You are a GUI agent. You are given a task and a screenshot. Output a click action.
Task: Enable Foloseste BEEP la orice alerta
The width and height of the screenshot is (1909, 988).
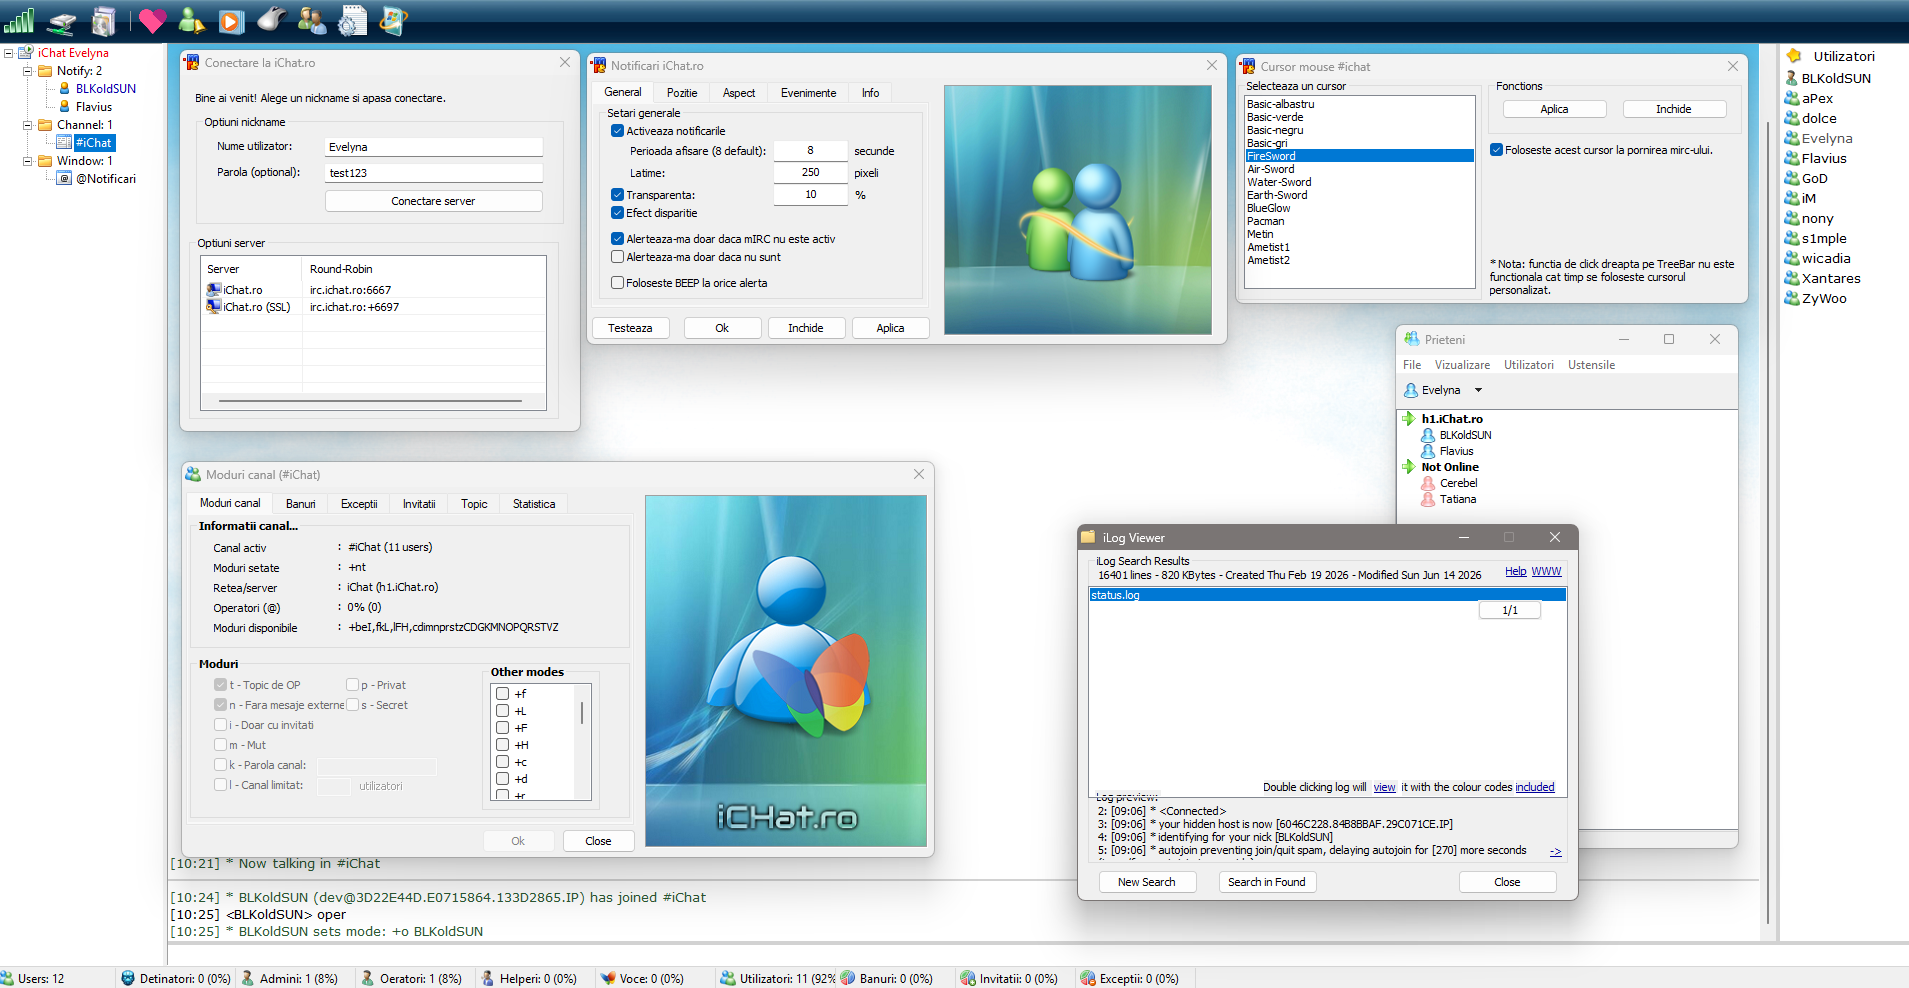point(617,283)
